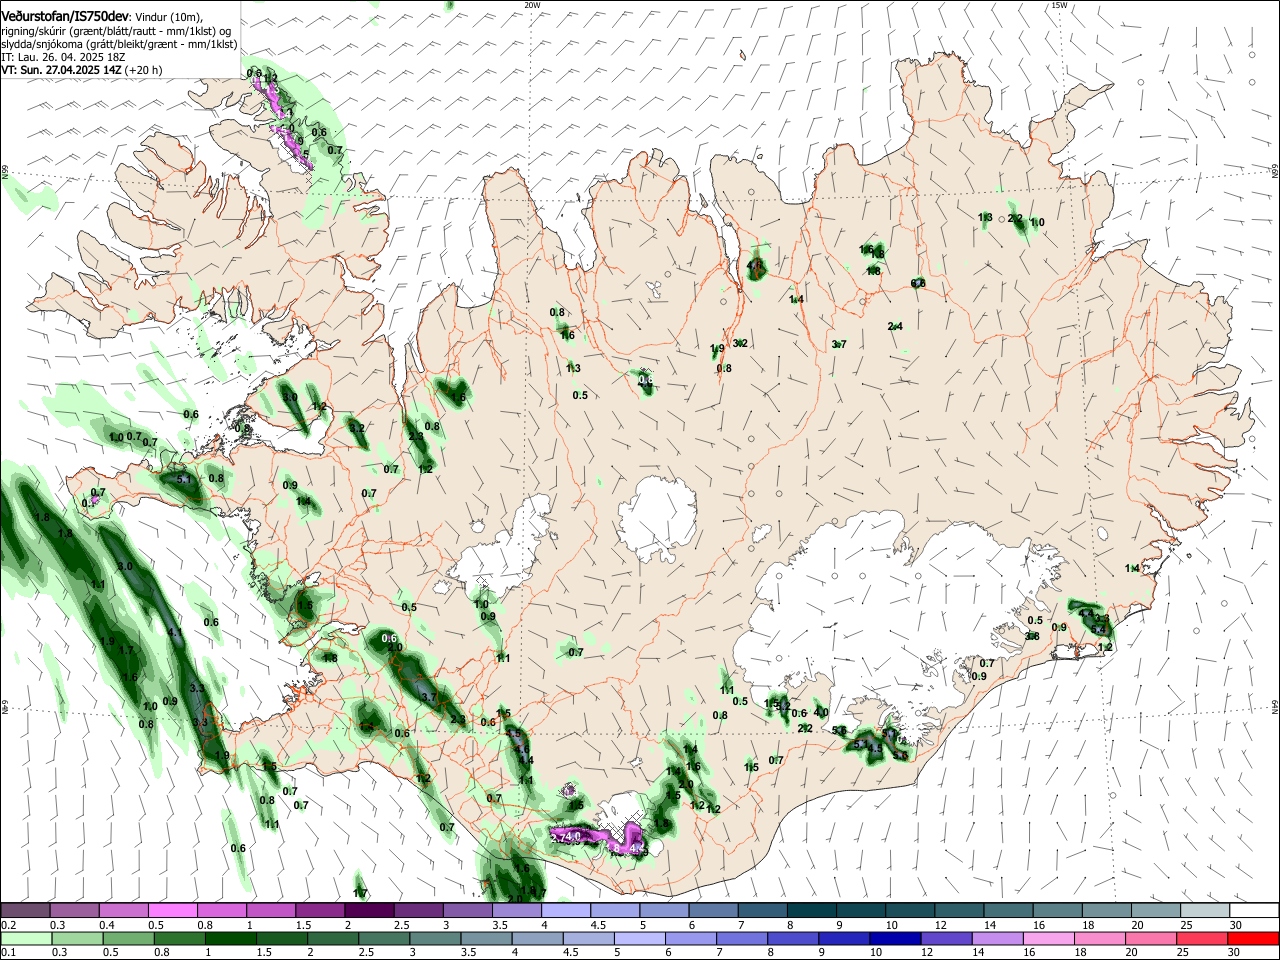The image size is (1280, 960).
Task: Pick the bright red rain swatch after 30
Action: (1255, 938)
